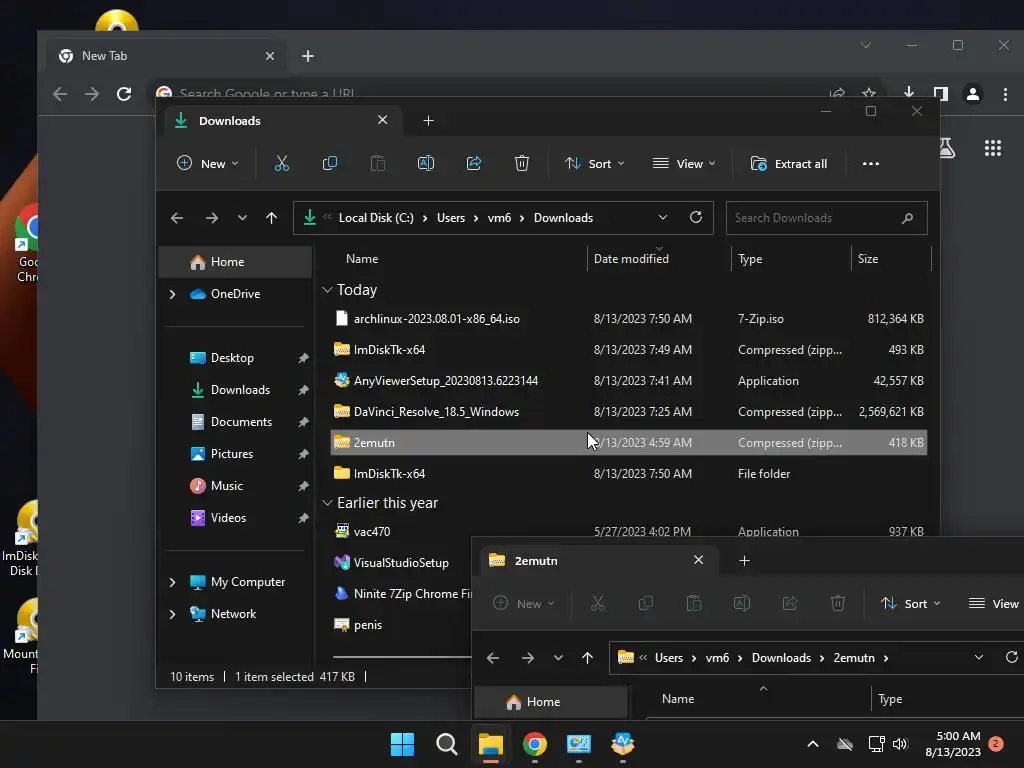Go up one folder in 2emutn window
Screen dimensions: 1024x768
point(588,658)
